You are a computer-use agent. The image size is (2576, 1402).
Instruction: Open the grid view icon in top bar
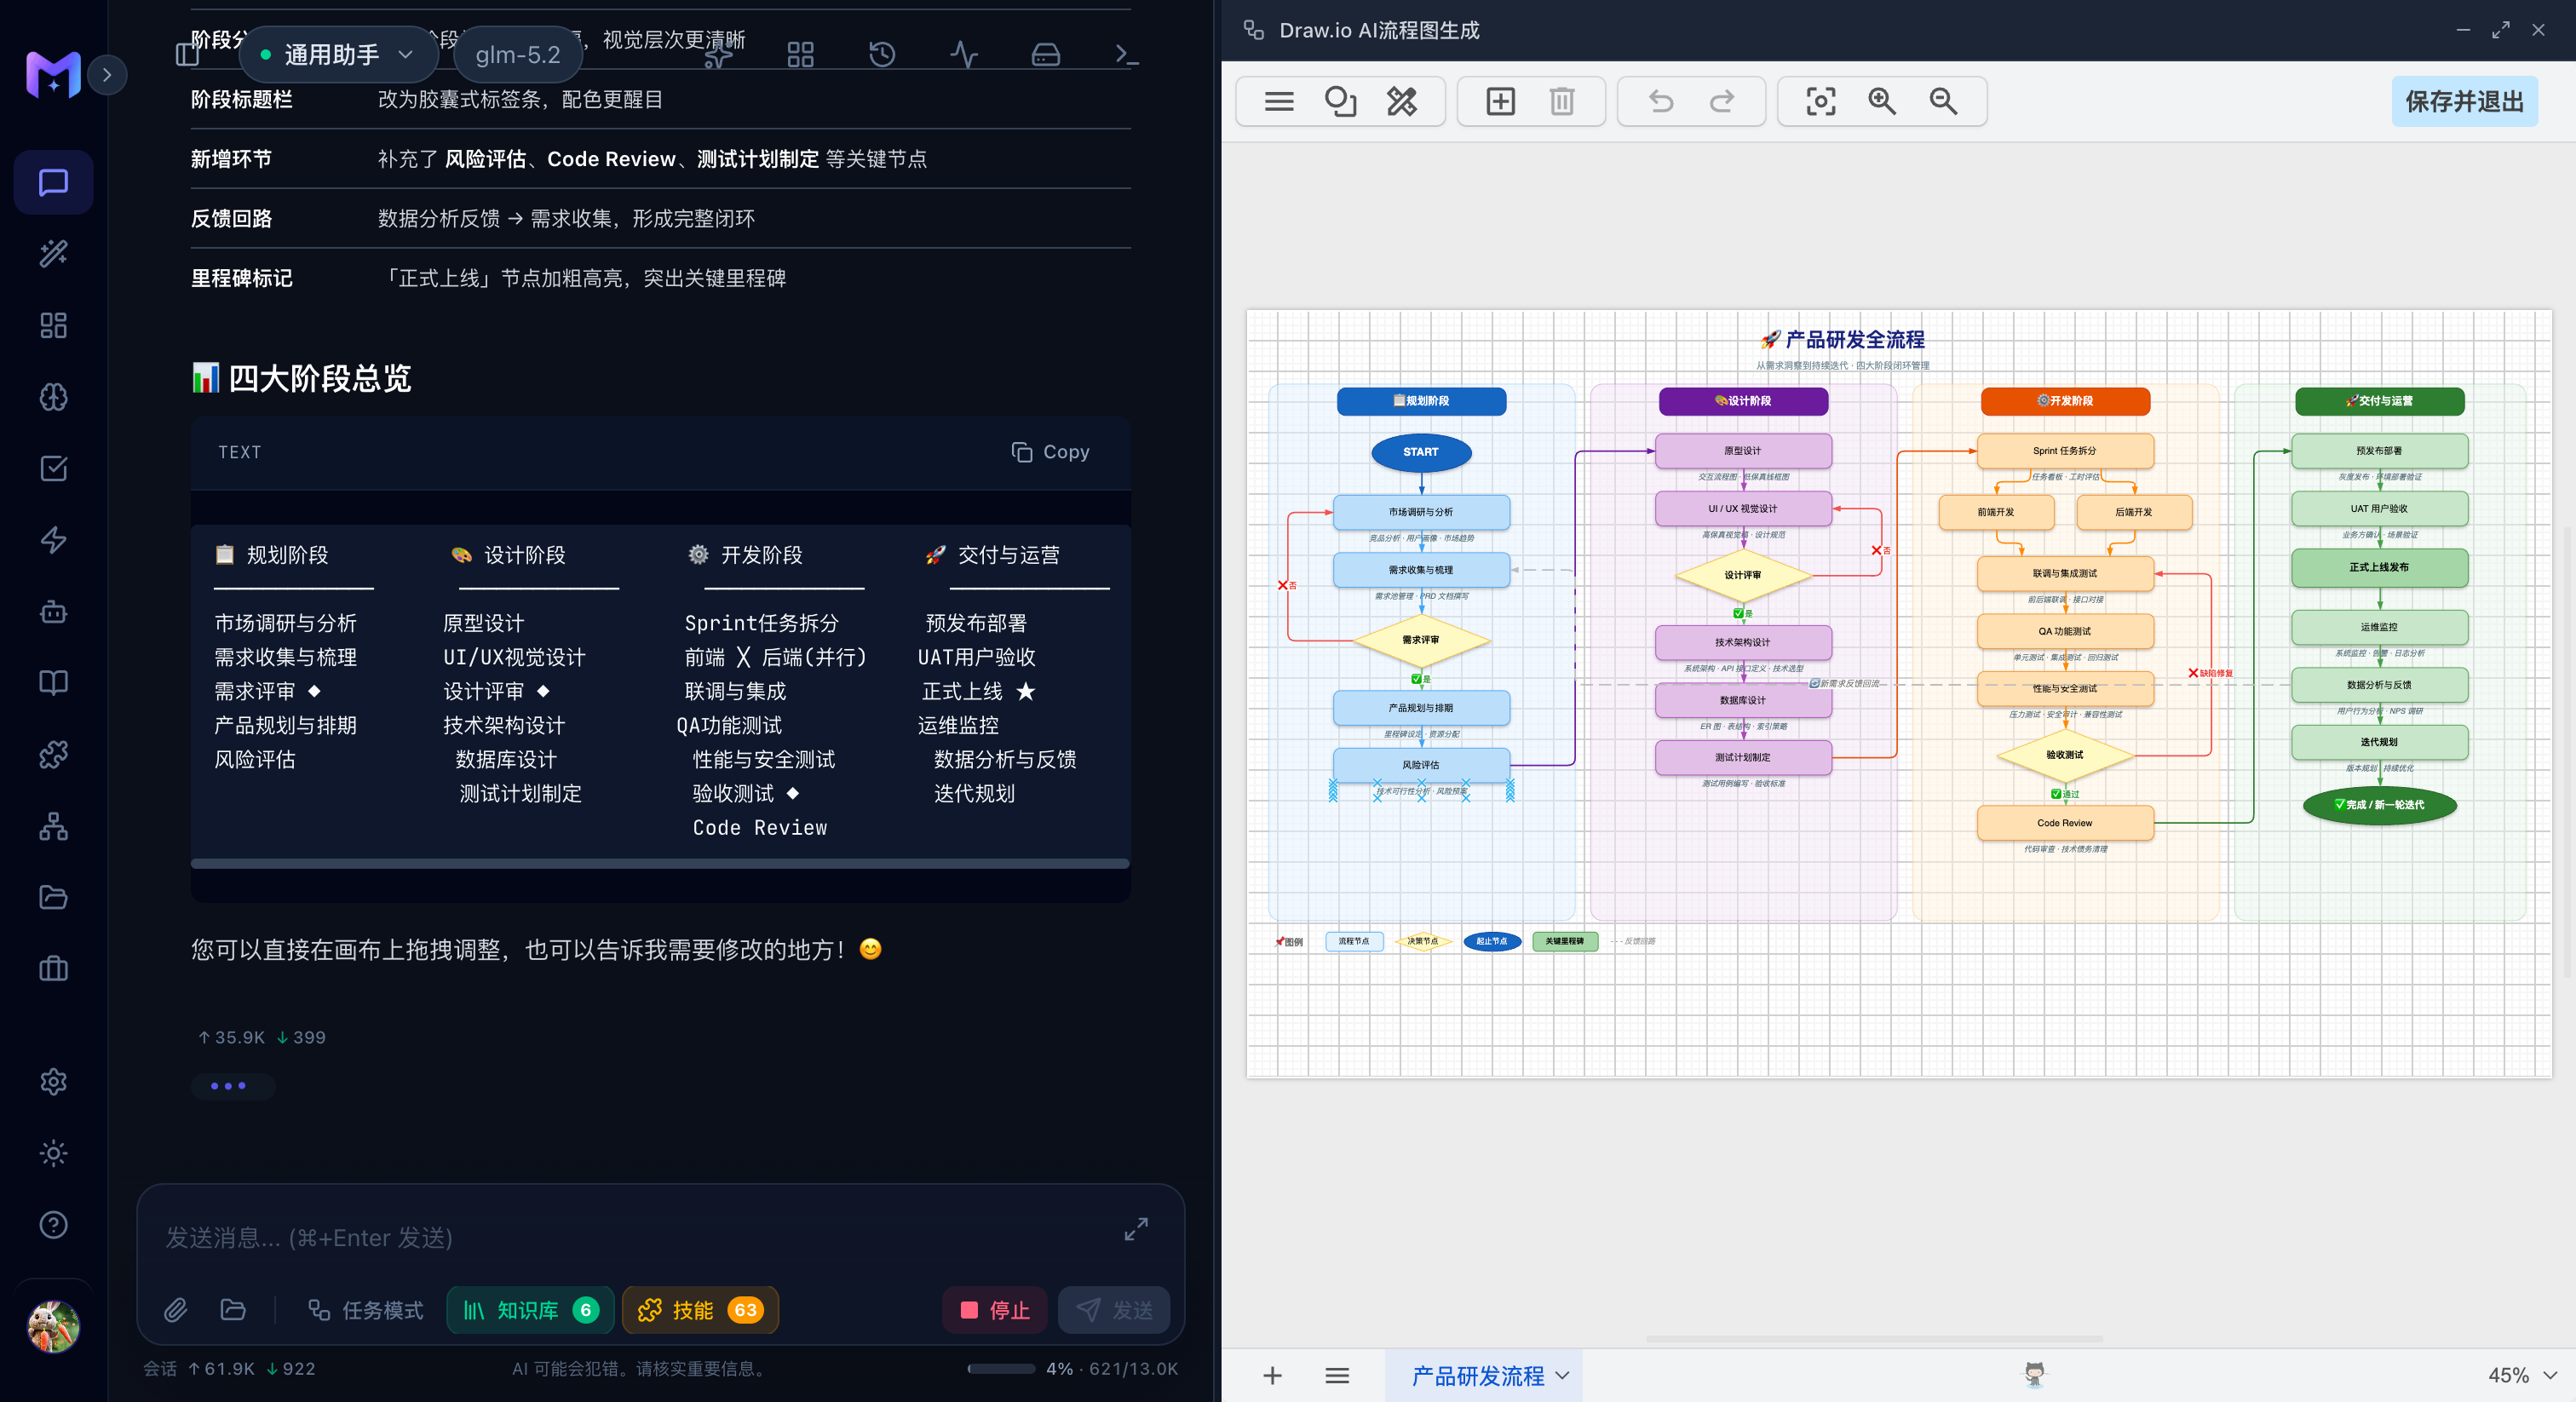point(800,54)
